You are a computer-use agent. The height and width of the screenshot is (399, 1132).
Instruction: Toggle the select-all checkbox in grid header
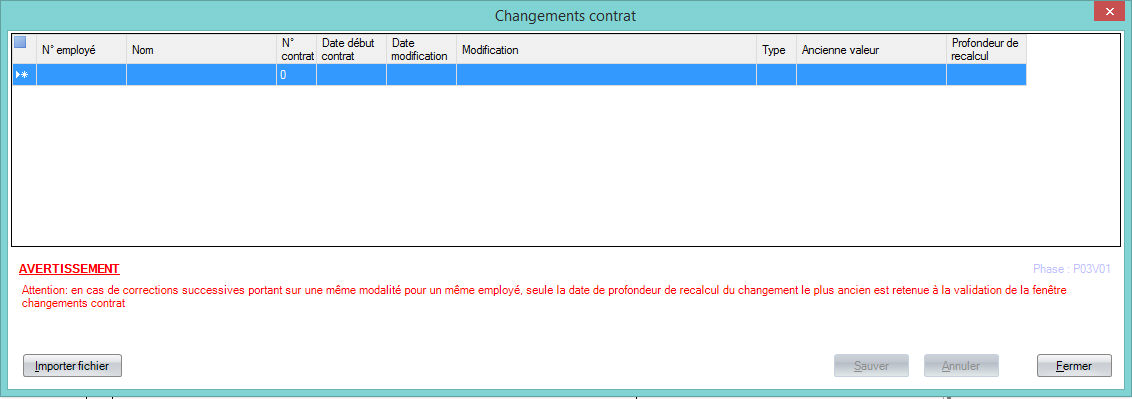20,42
